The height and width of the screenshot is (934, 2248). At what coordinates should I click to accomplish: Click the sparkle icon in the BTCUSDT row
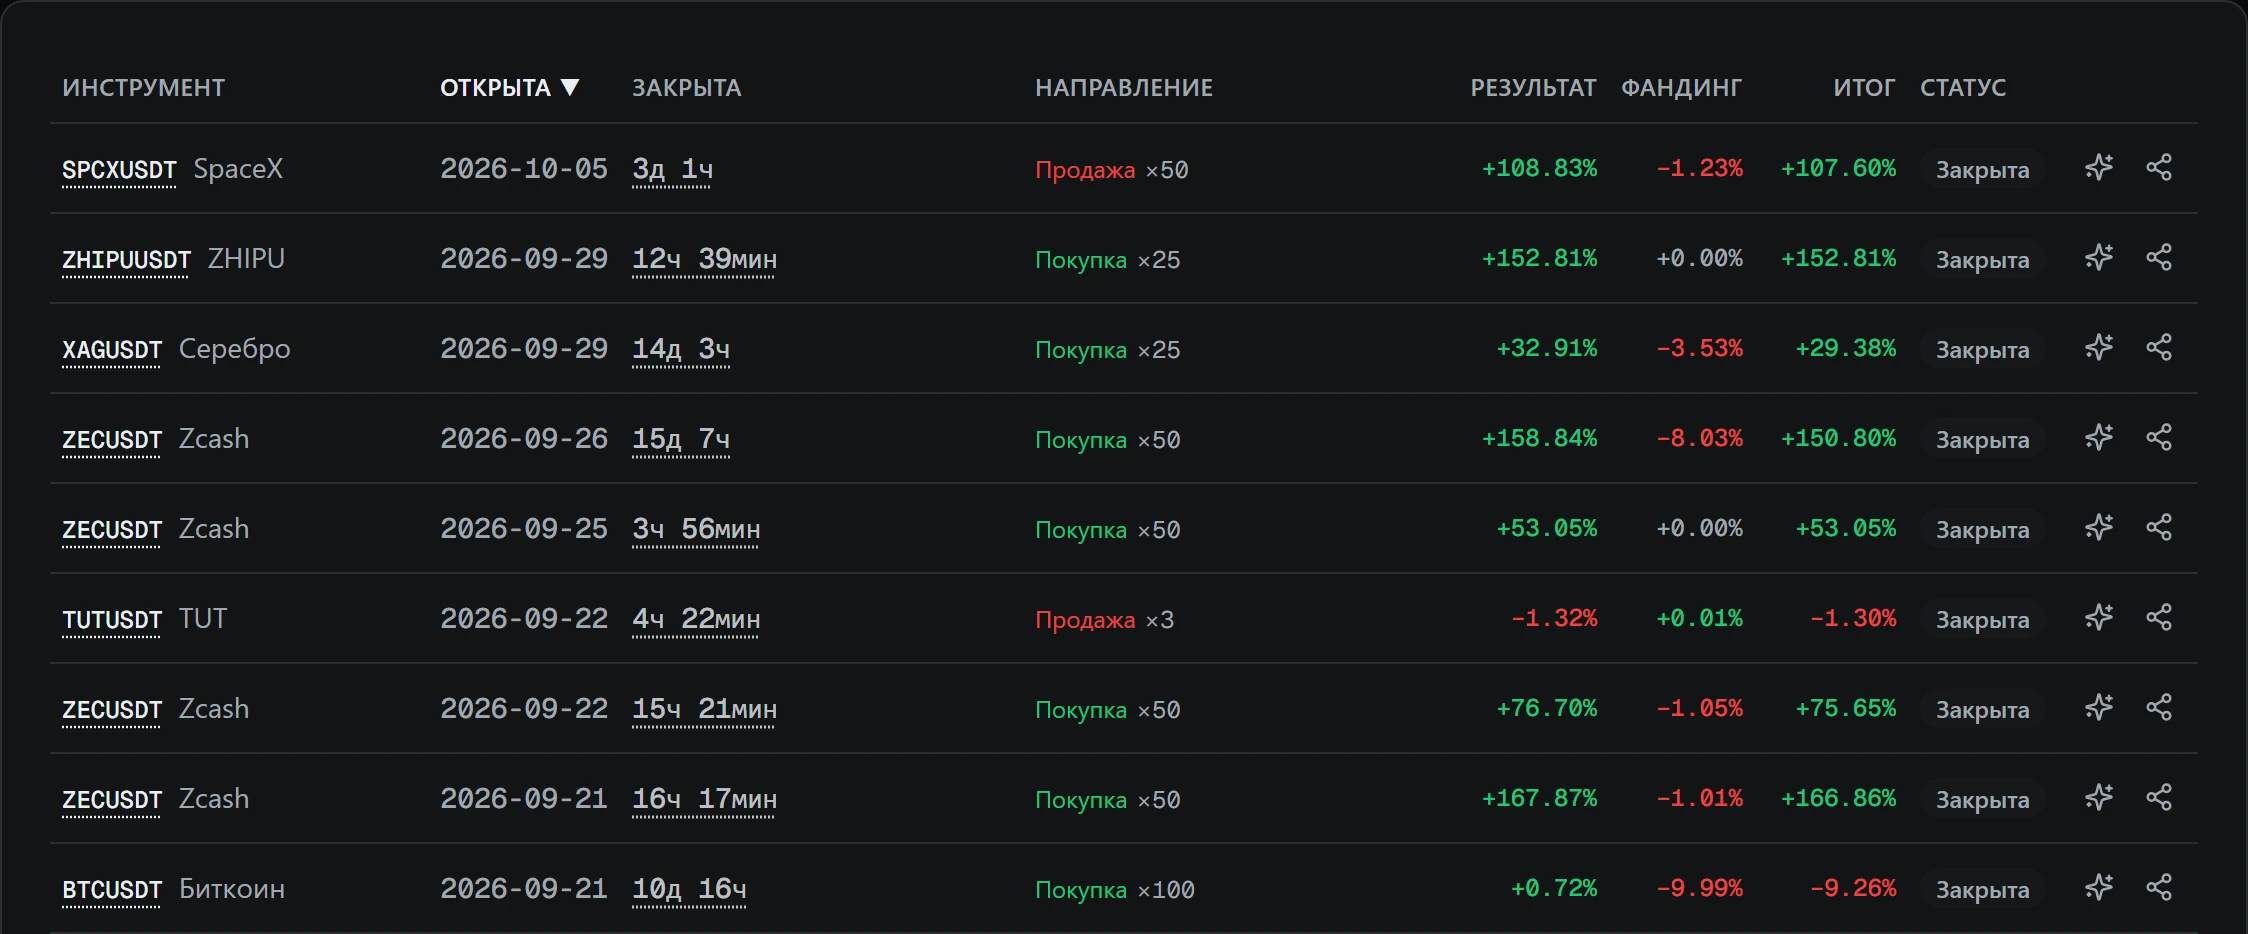pyautogui.click(x=2099, y=888)
